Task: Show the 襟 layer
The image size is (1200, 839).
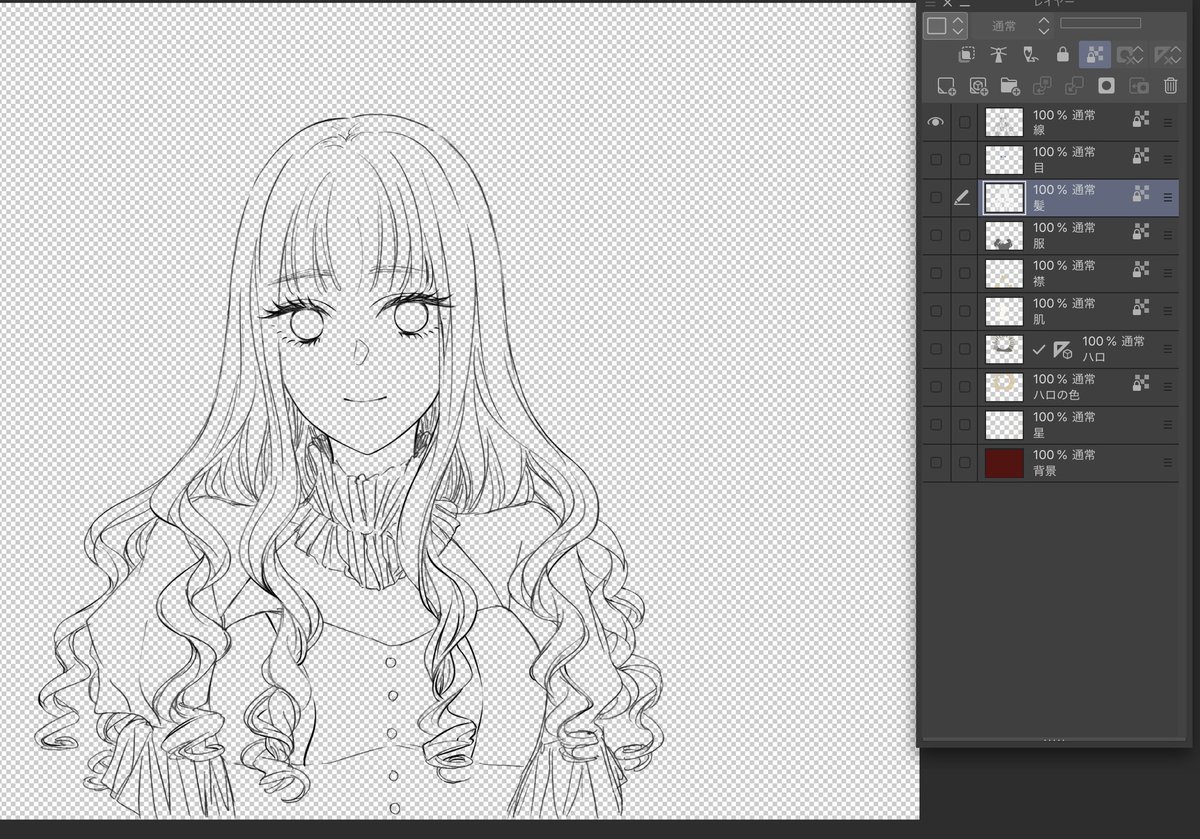Action: point(935,274)
